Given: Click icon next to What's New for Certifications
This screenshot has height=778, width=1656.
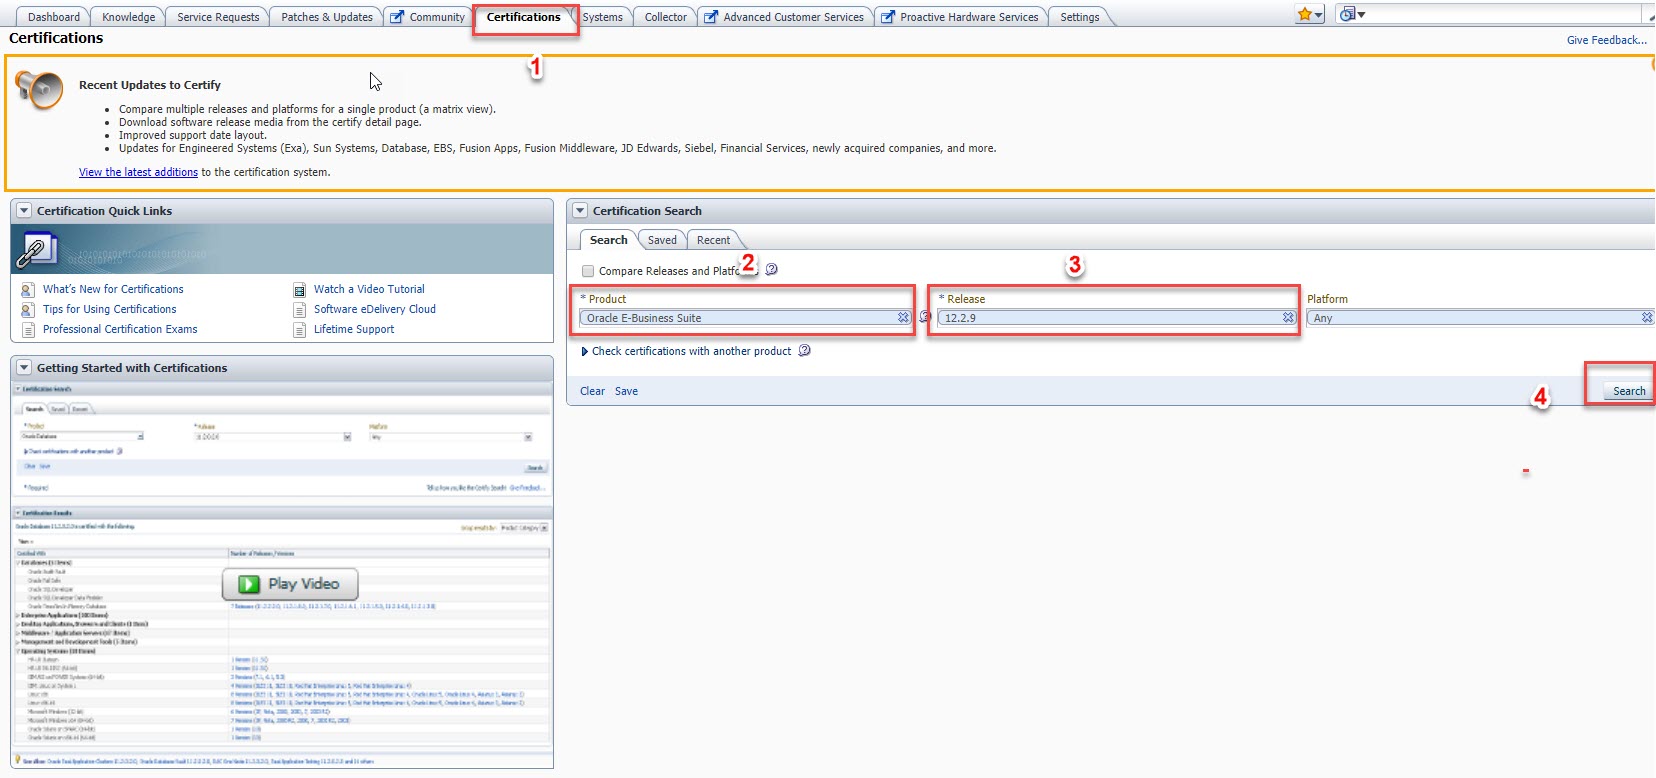Looking at the screenshot, I should pos(28,290).
